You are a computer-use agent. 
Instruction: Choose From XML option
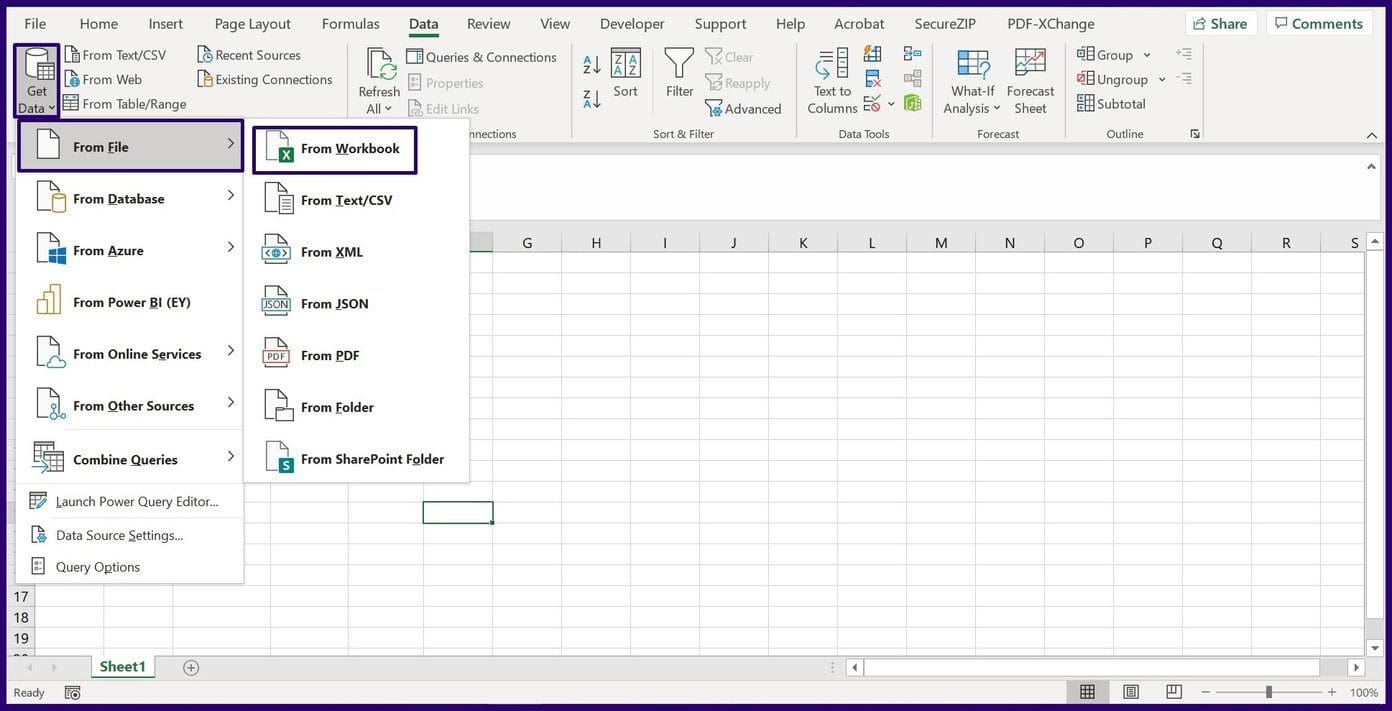(x=357, y=252)
